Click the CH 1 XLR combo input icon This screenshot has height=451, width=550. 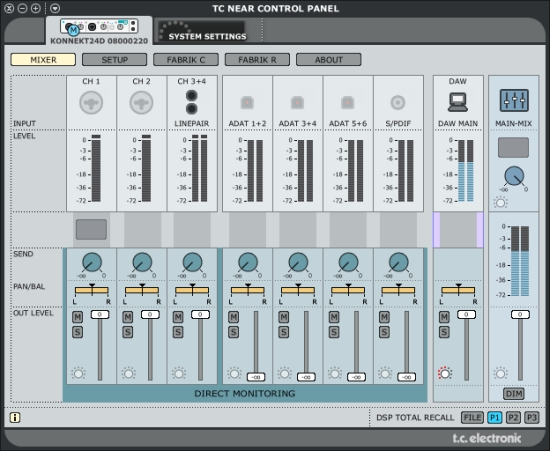[x=91, y=103]
